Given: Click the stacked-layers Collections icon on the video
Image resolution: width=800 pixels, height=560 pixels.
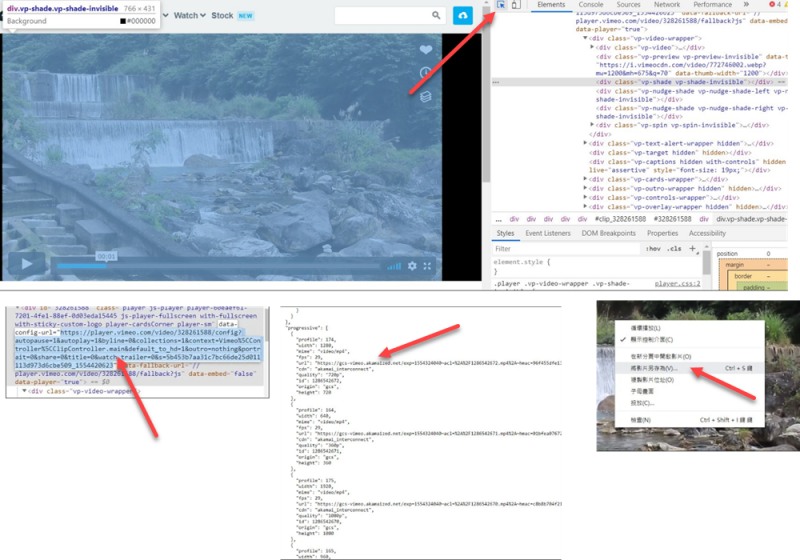Looking at the screenshot, I should pos(426,96).
